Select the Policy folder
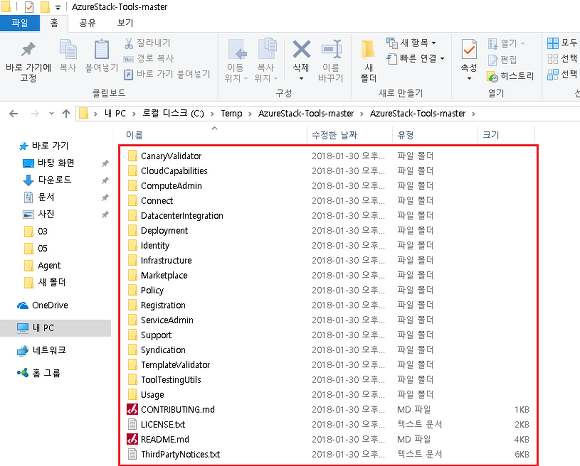The height and width of the screenshot is (466, 580). [x=152, y=290]
